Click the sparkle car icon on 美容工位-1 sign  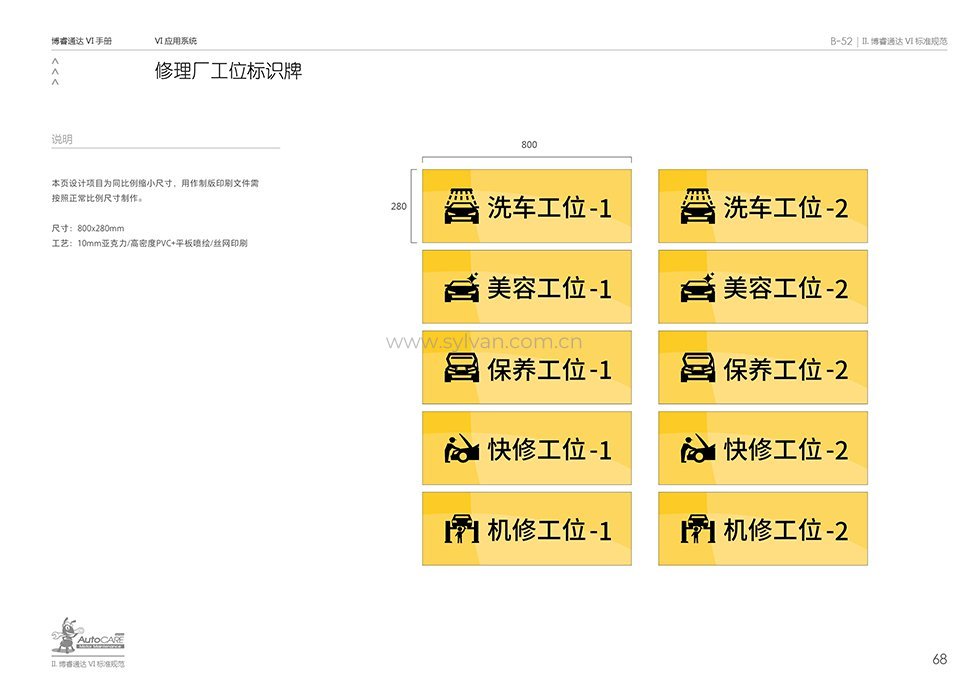[461, 288]
